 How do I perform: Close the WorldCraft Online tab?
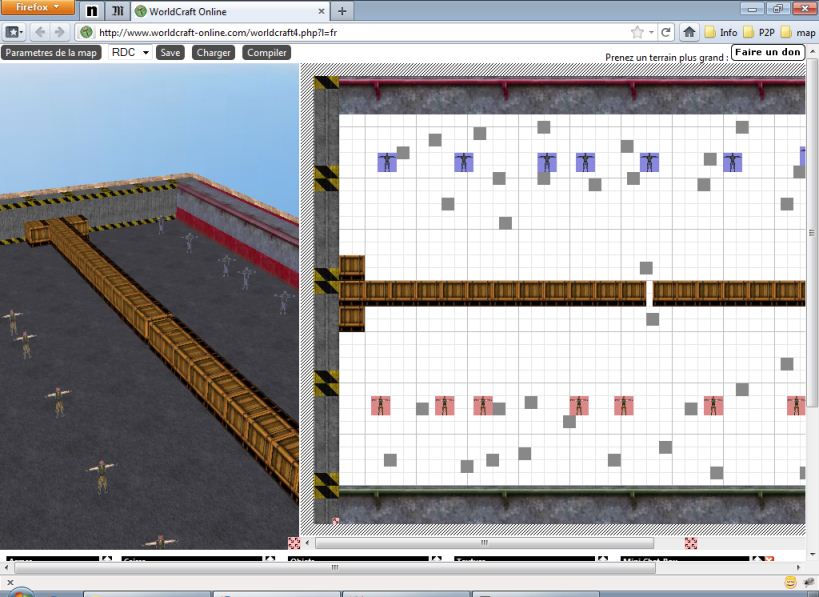pyautogui.click(x=321, y=11)
